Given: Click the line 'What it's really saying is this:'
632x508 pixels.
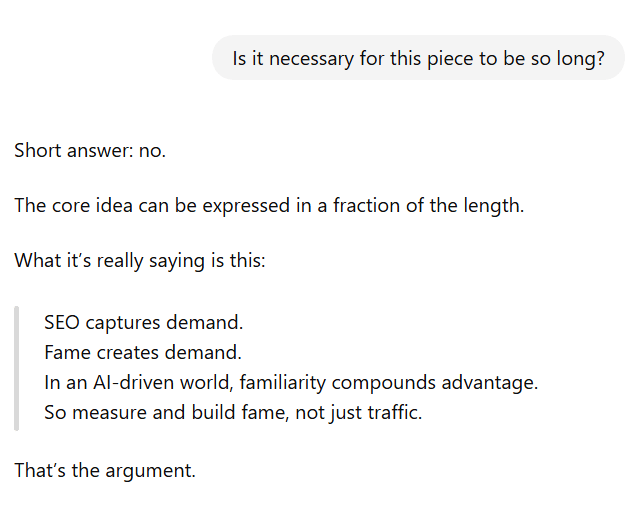Looking at the screenshot, I should tap(139, 261).
